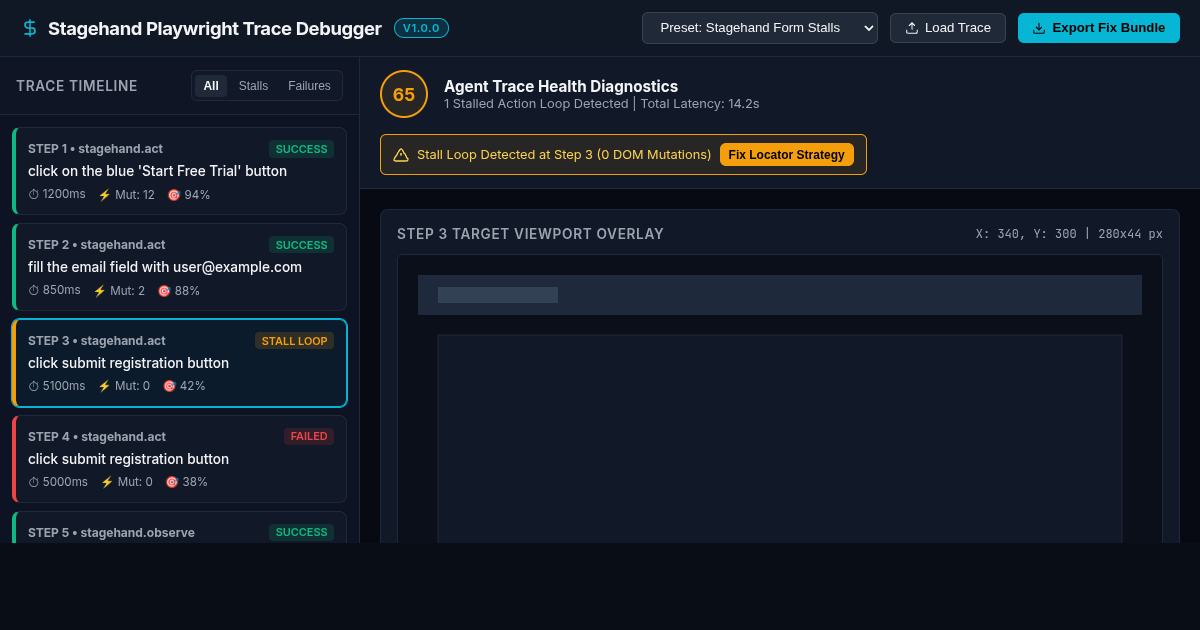Select the Step 3 stall loop trace card

point(179,363)
